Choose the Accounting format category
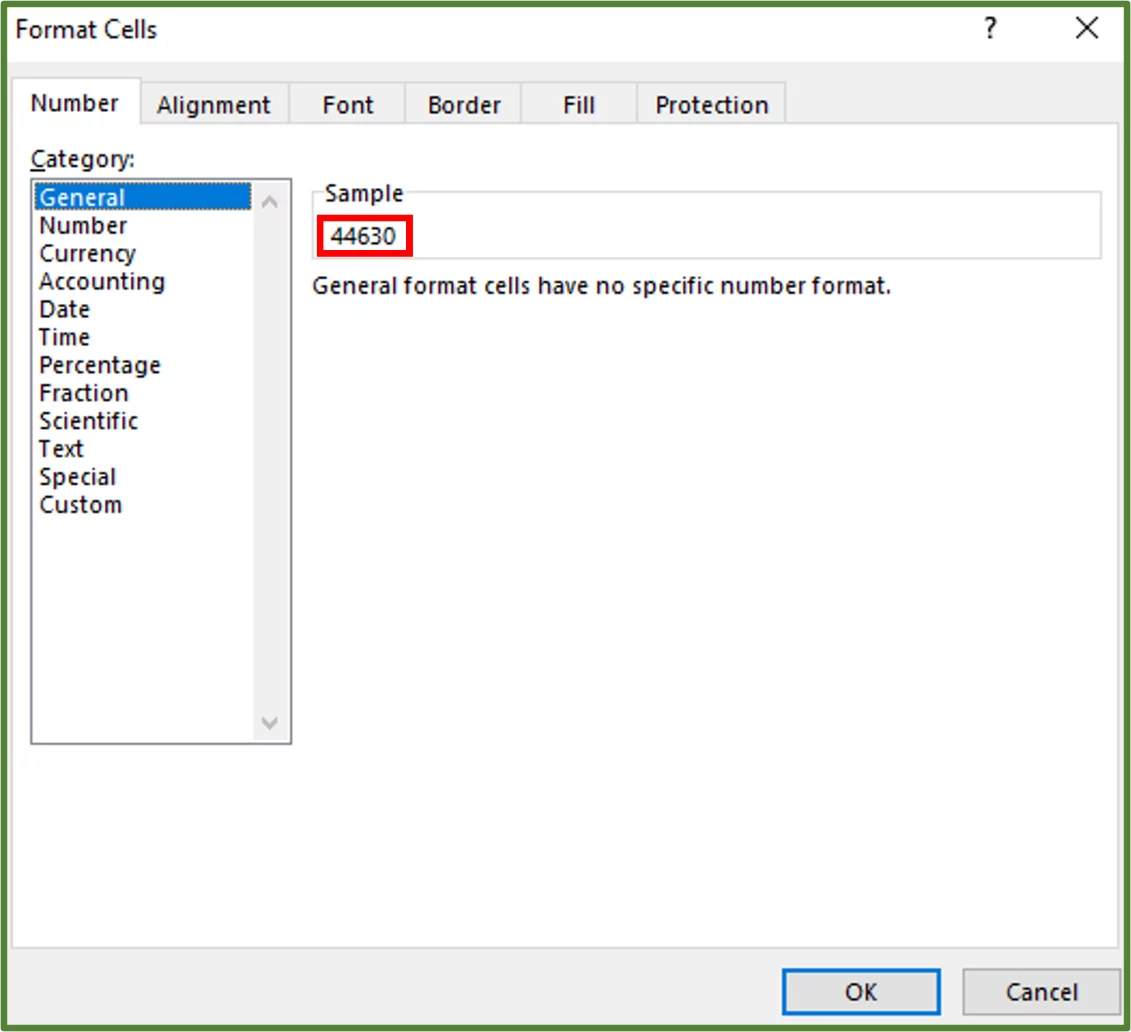Image resolution: width=1131 pixels, height=1032 pixels. tap(101, 281)
